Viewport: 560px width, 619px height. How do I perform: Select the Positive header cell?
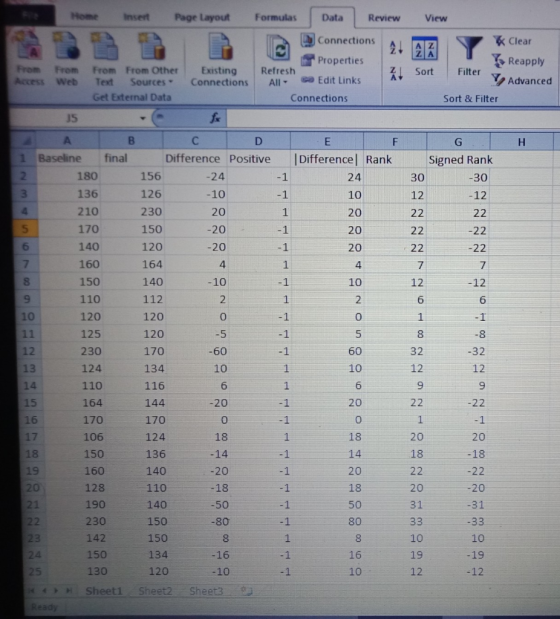click(259, 159)
